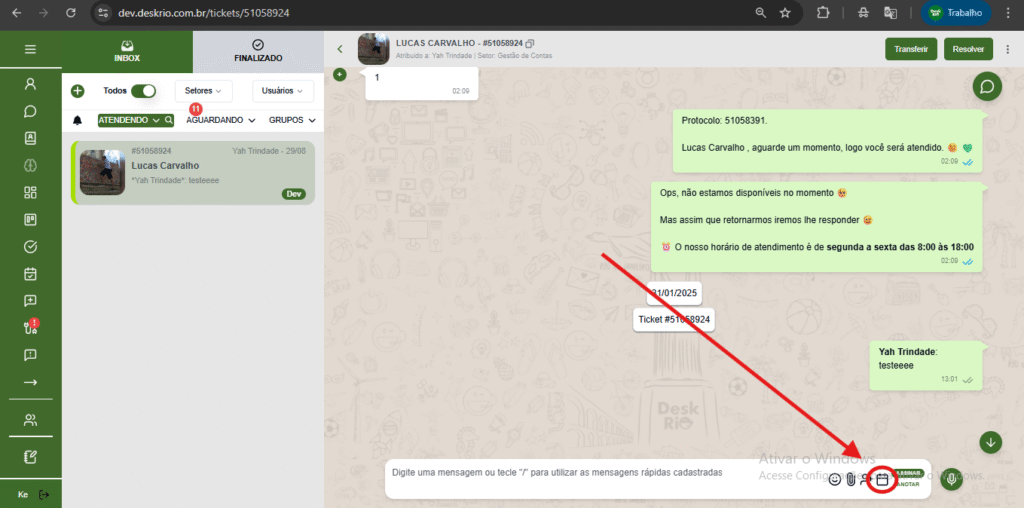This screenshot has width=1024, height=508.
Task: Click the Resolver button
Action: point(968,49)
